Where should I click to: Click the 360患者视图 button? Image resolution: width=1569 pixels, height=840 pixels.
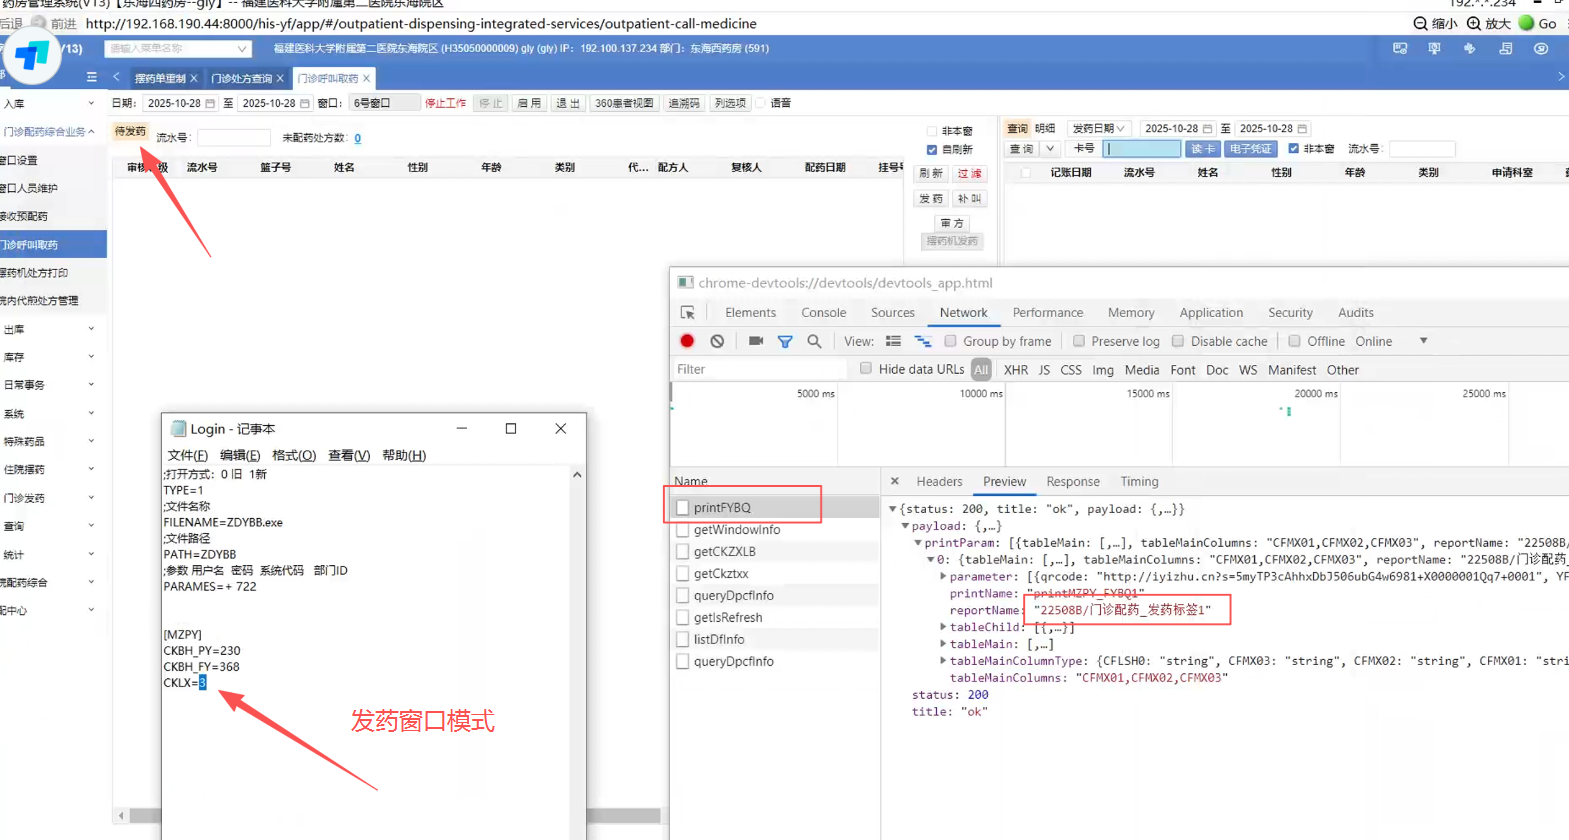[x=624, y=103]
